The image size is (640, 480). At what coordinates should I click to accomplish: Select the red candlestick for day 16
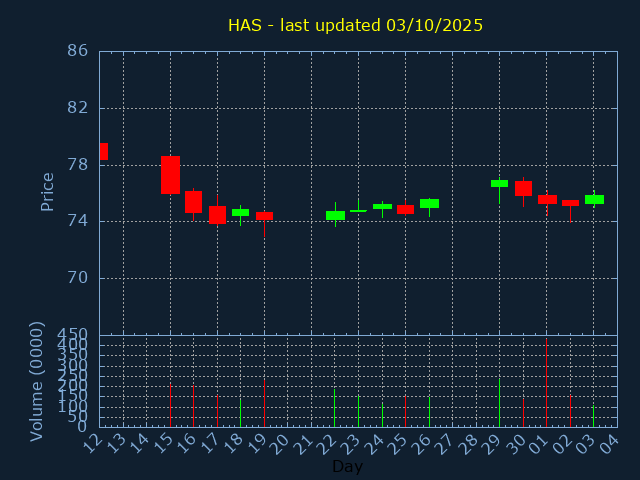pyautogui.click(x=193, y=202)
